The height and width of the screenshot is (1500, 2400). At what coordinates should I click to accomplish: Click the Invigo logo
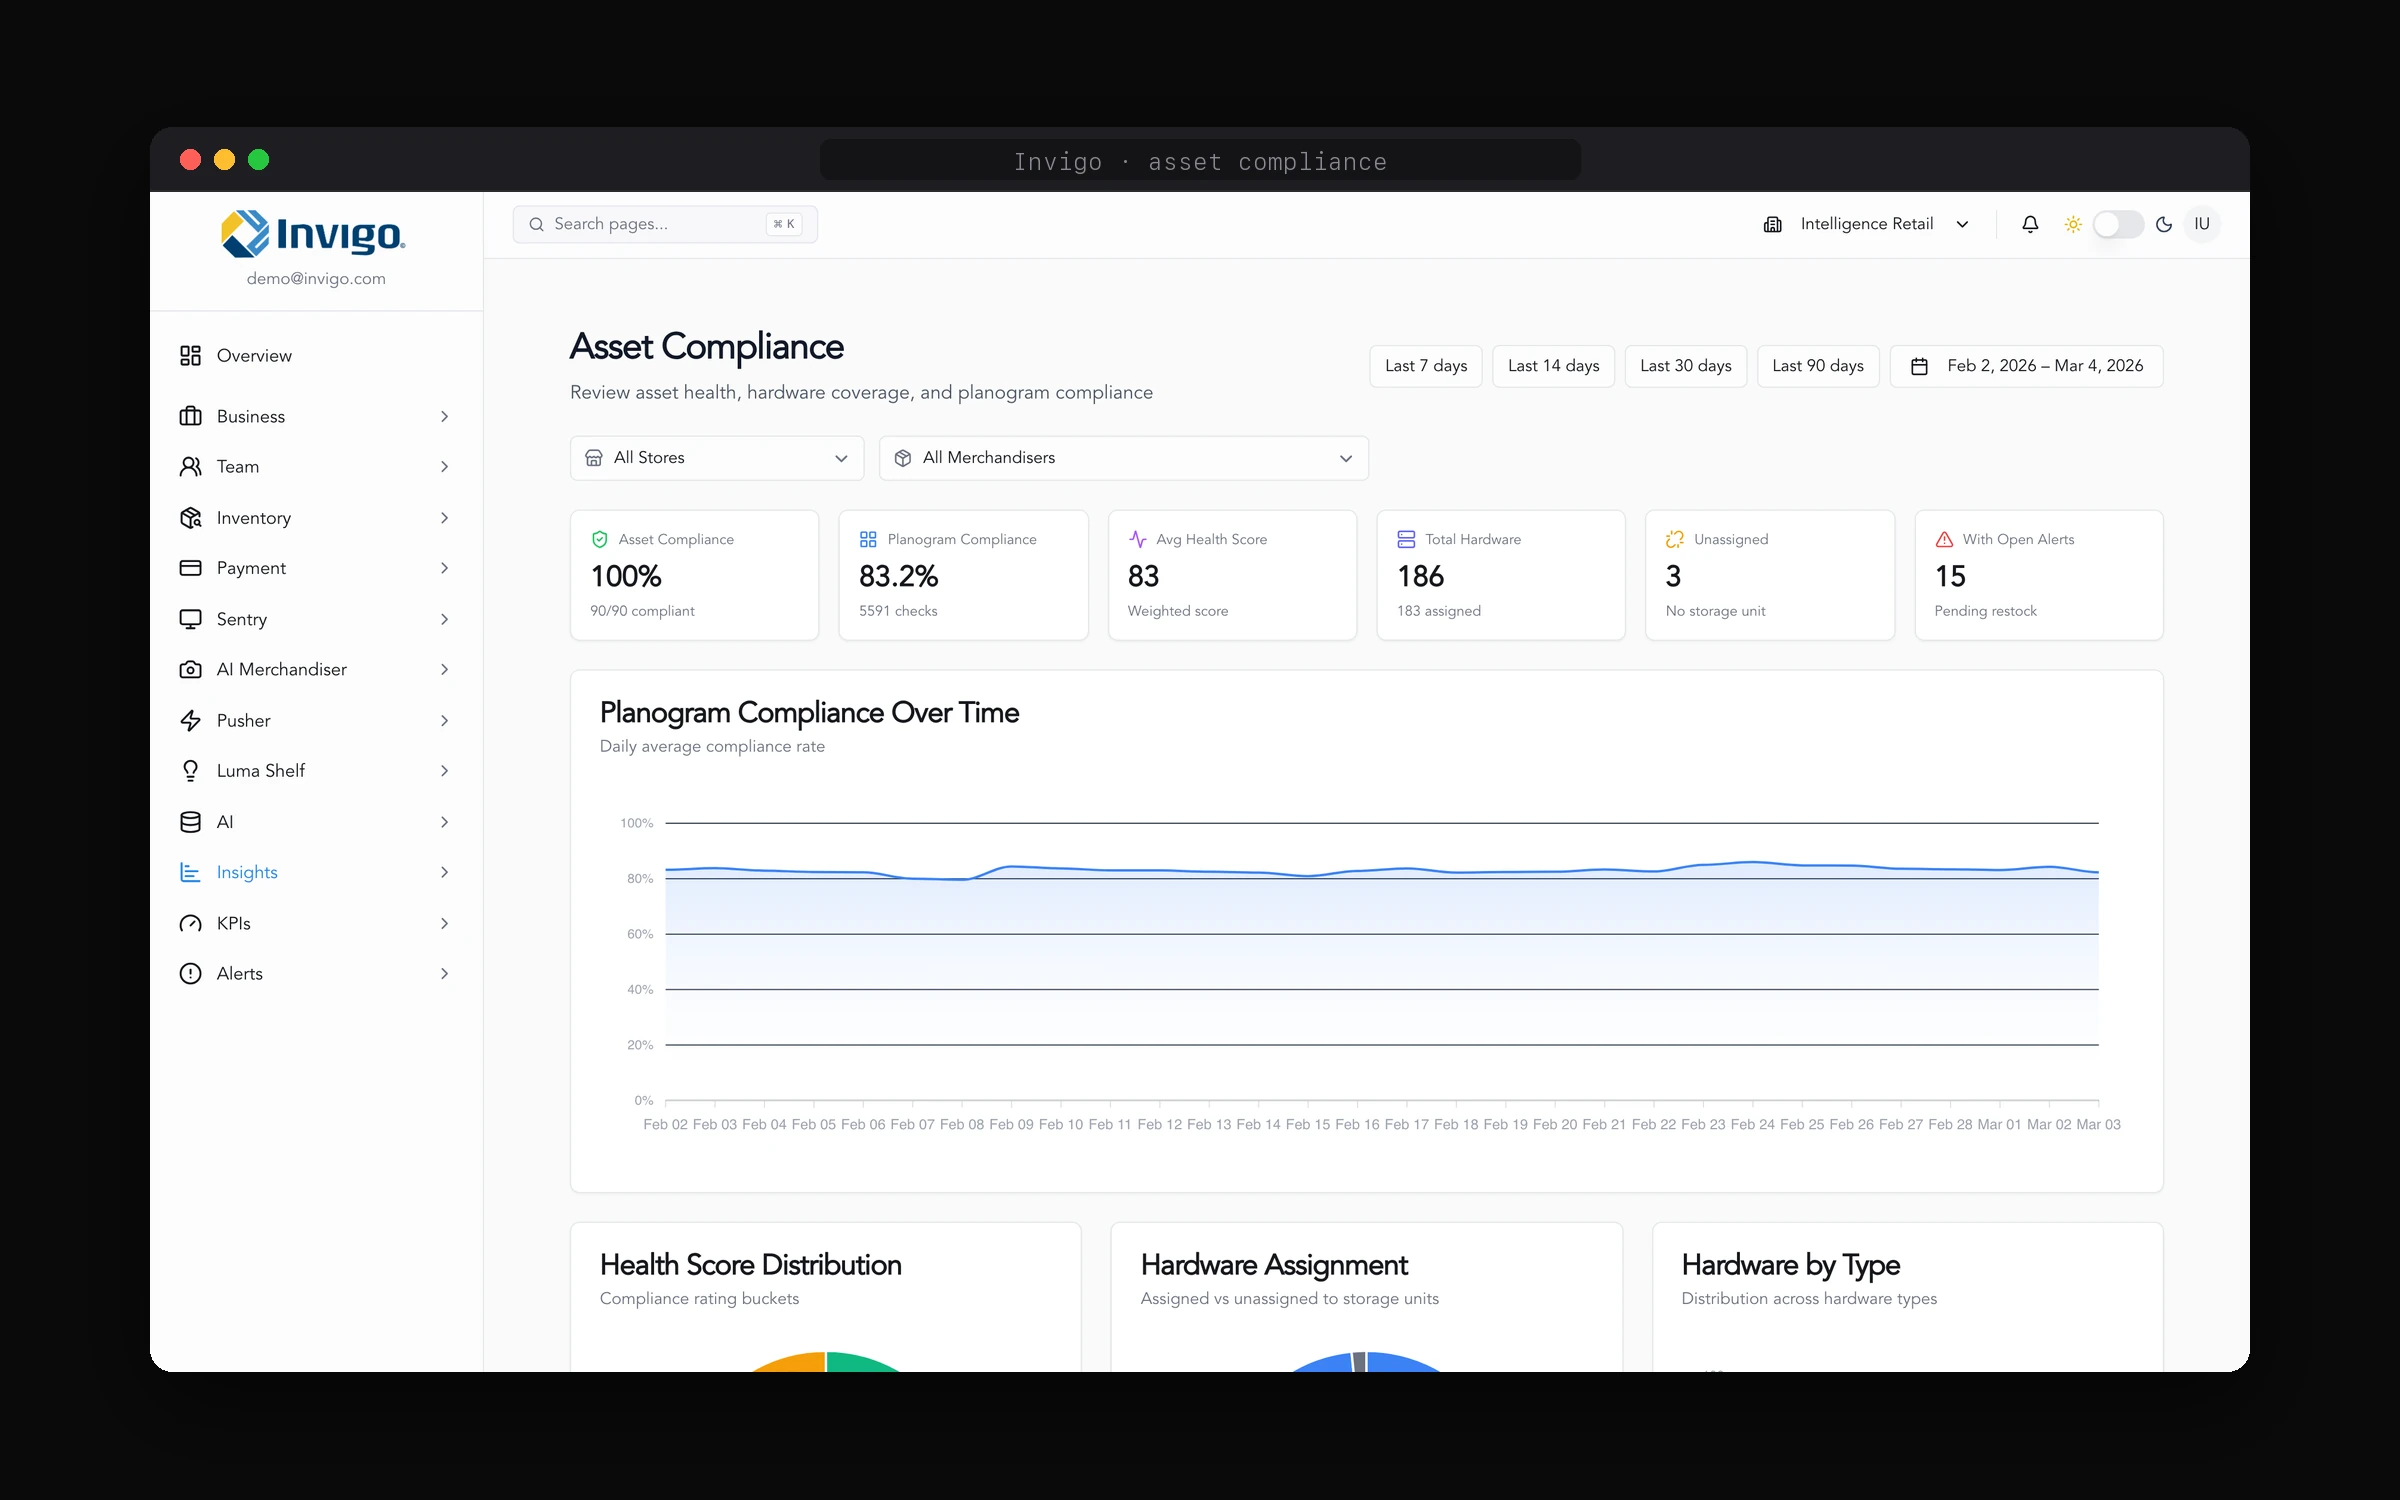click(x=312, y=235)
